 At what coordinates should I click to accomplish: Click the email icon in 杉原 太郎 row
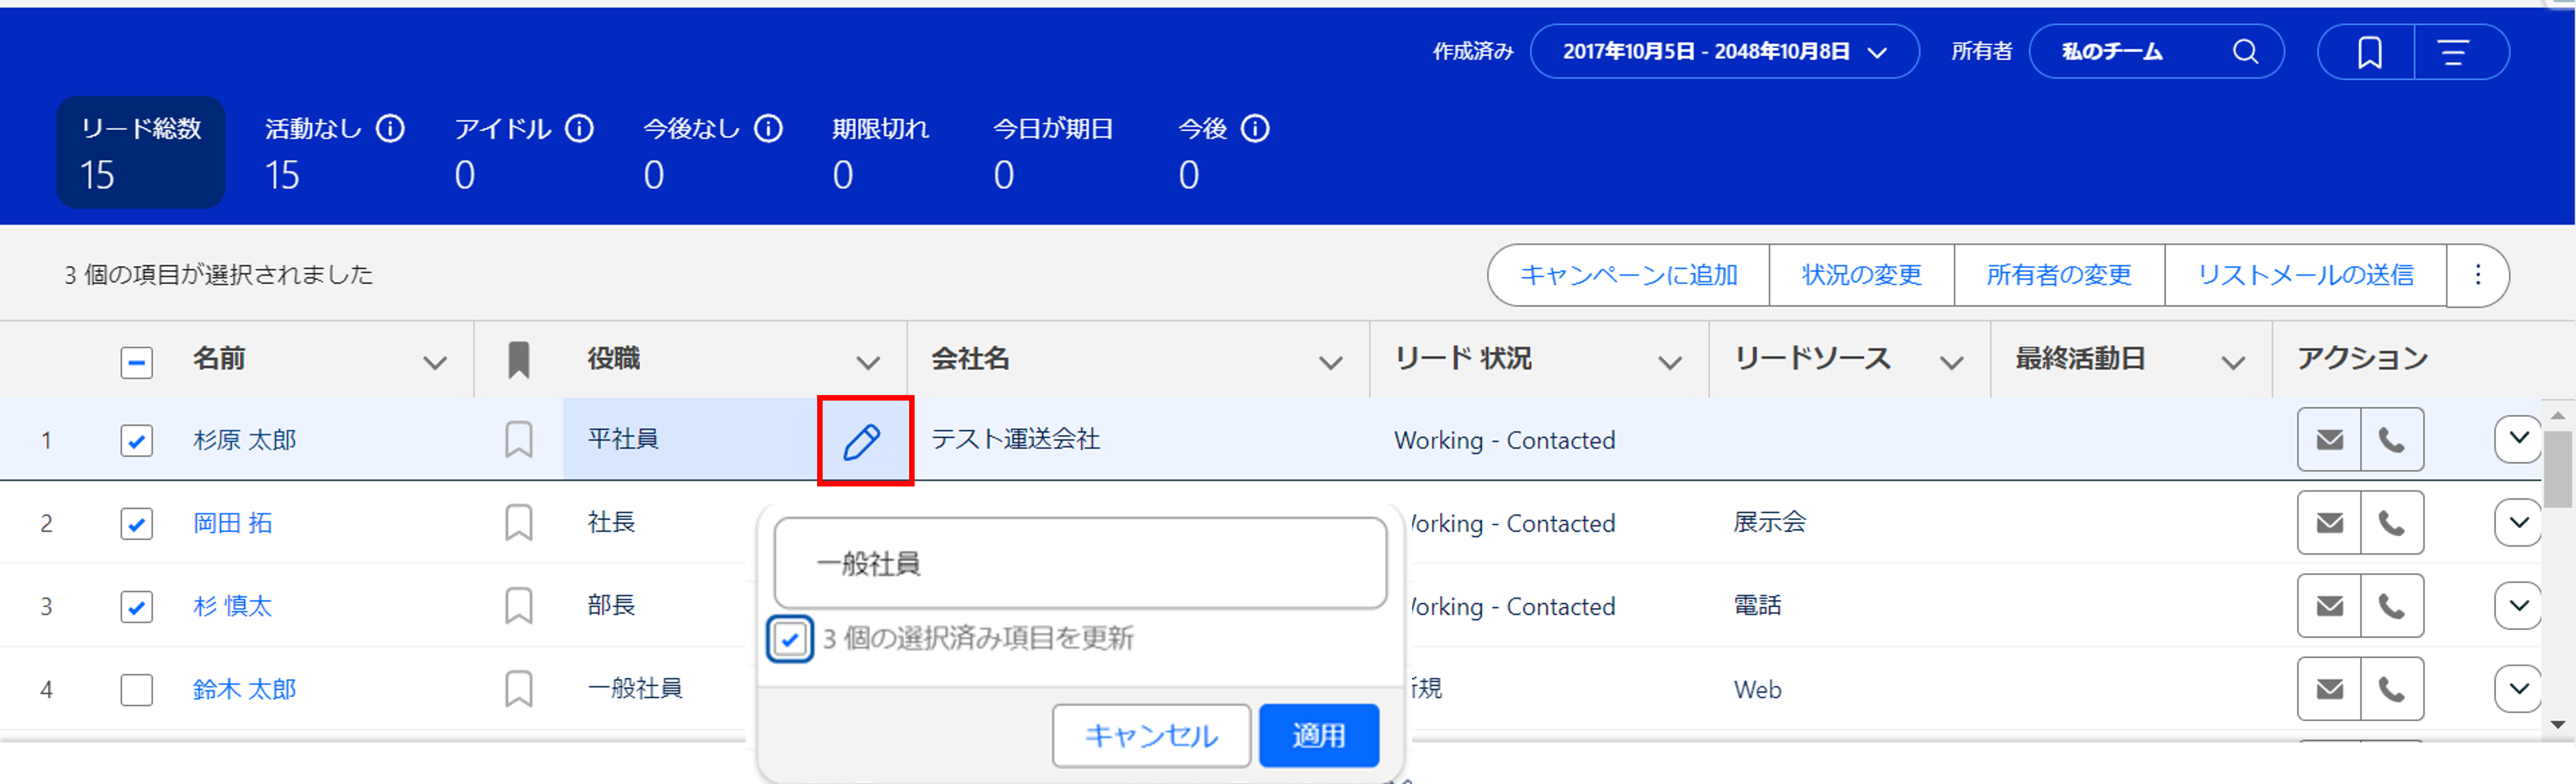(x=2329, y=439)
